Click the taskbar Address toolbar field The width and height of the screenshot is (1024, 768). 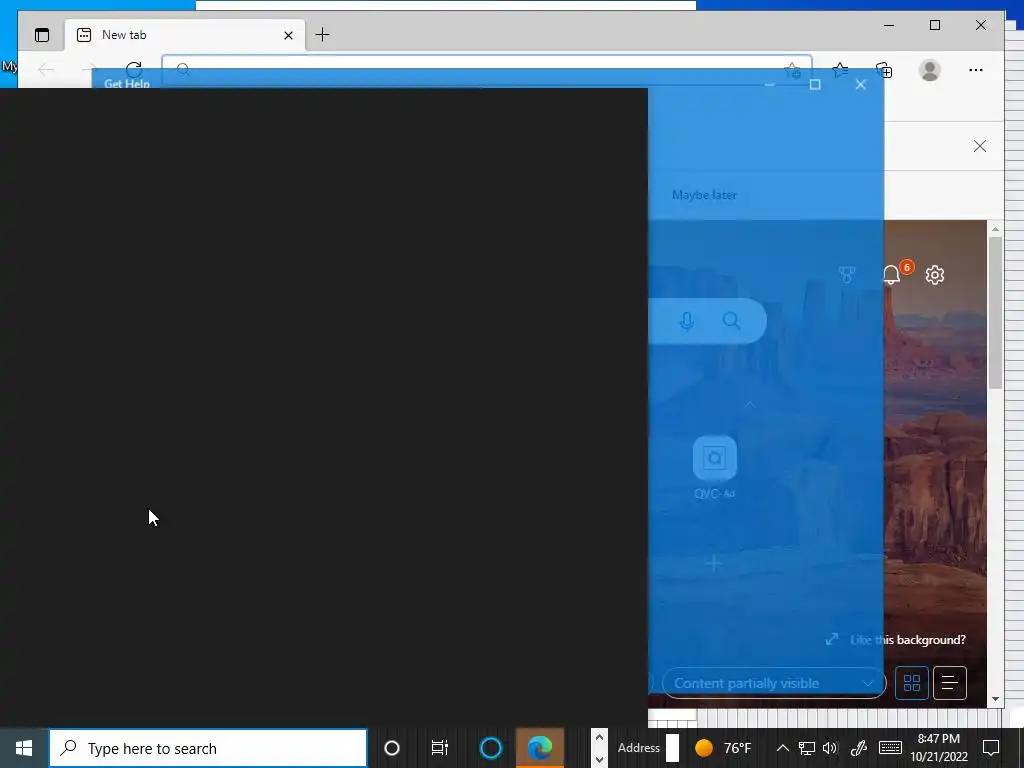point(672,748)
